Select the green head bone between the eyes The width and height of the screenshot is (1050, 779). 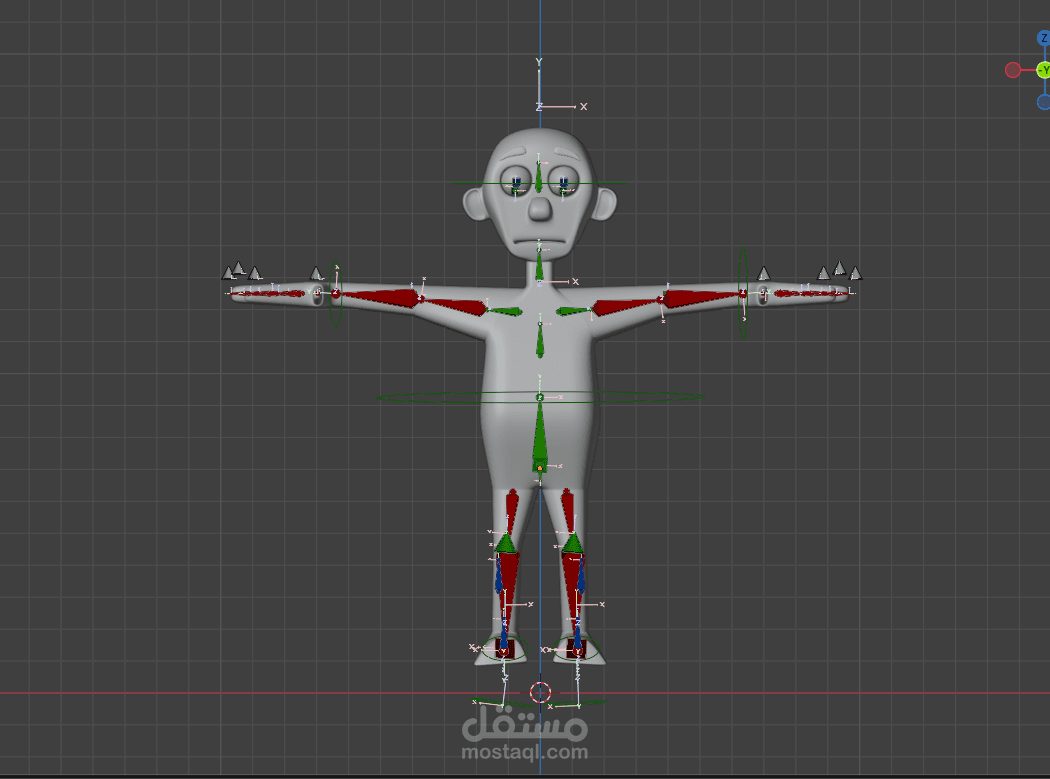pyautogui.click(x=538, y=177)
